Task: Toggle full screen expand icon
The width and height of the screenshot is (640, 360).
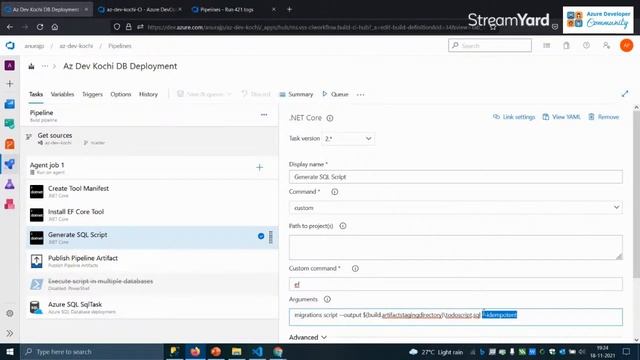Action: [x=625, y=94]
